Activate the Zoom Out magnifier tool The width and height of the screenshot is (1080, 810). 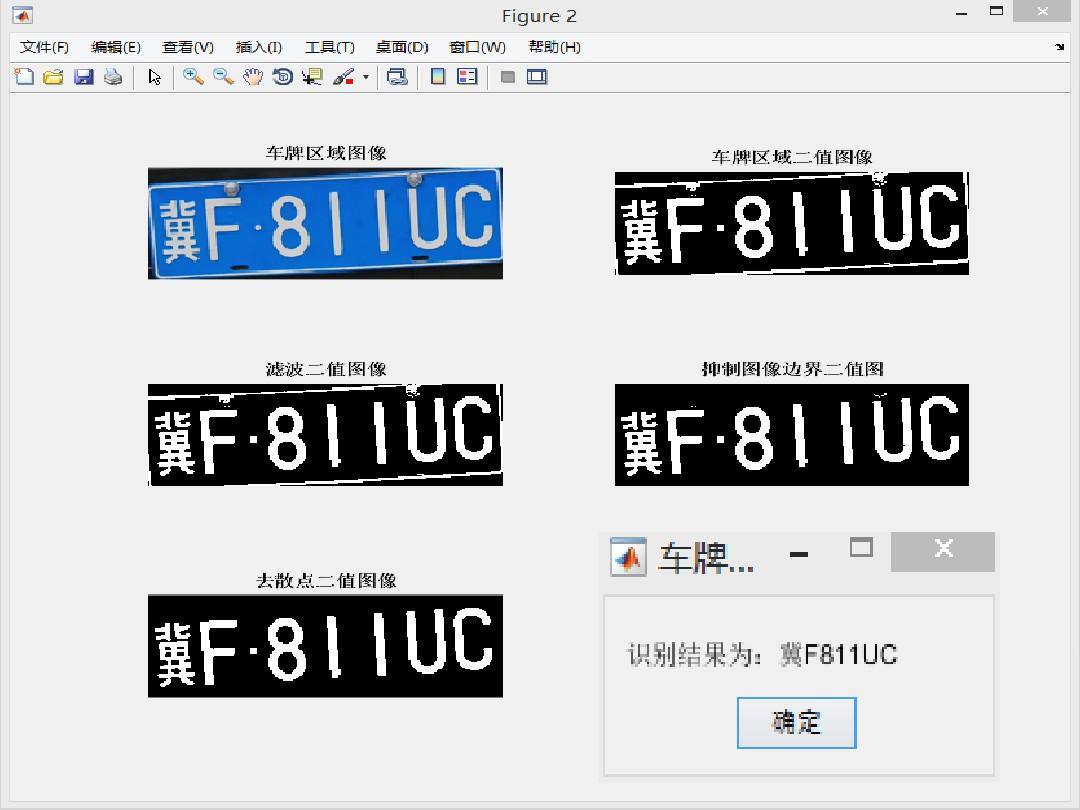coord(222,76)
